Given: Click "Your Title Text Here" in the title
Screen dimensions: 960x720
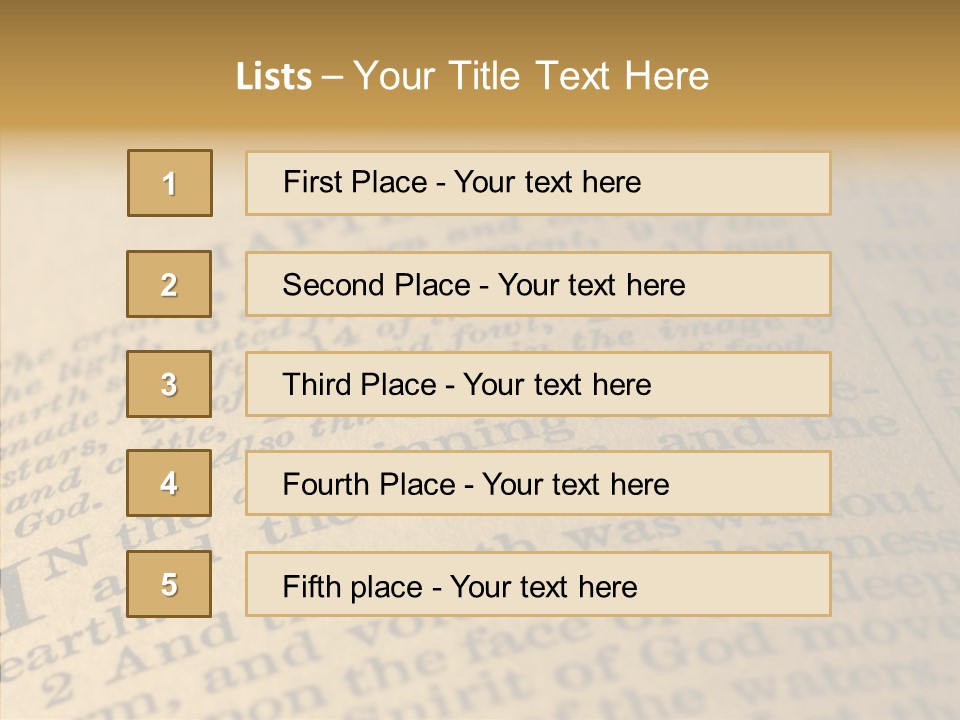Looking at the screenshot, I should pos(530,76).
